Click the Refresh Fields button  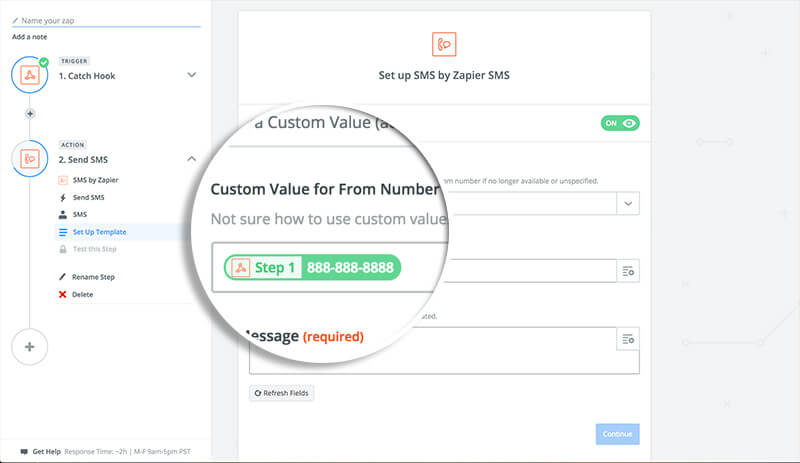[x=282, y=393]
